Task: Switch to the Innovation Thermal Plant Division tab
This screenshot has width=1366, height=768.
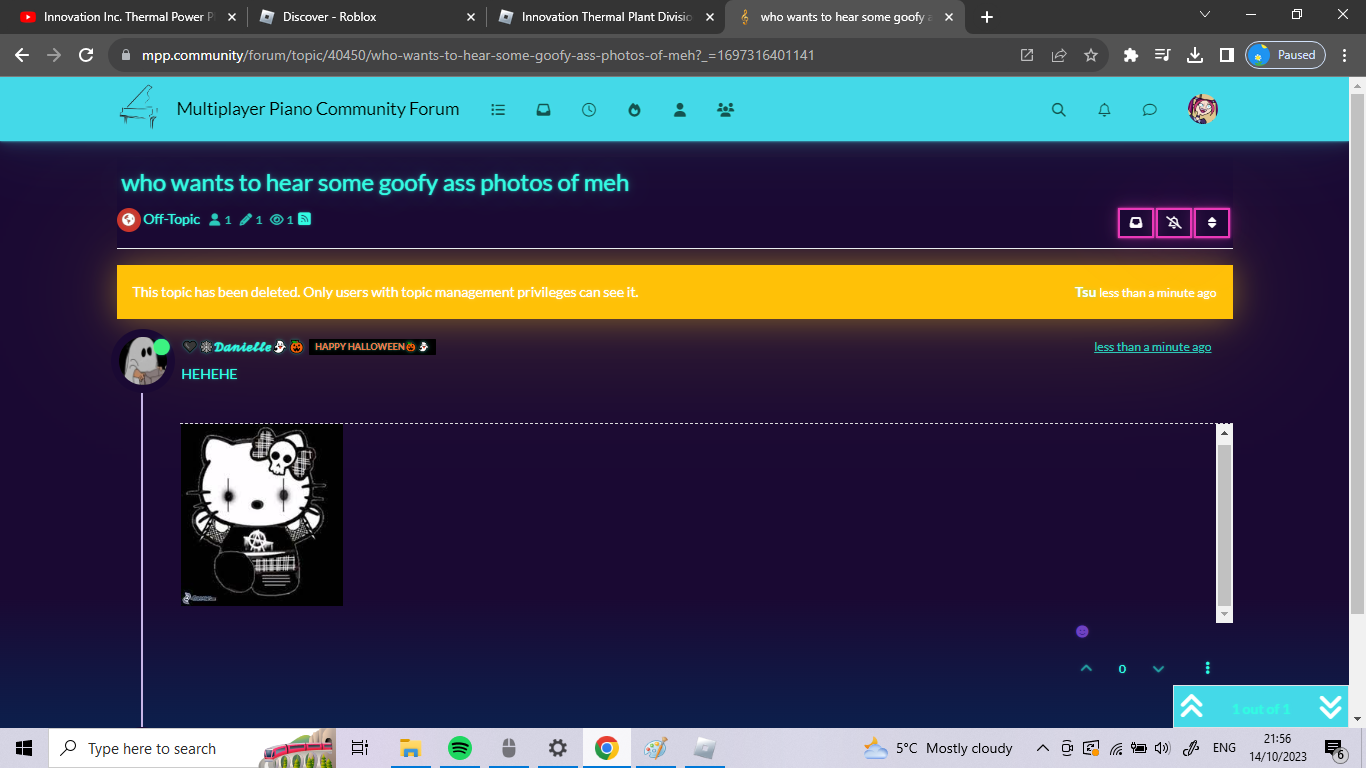Action: [x=604, y=17]
